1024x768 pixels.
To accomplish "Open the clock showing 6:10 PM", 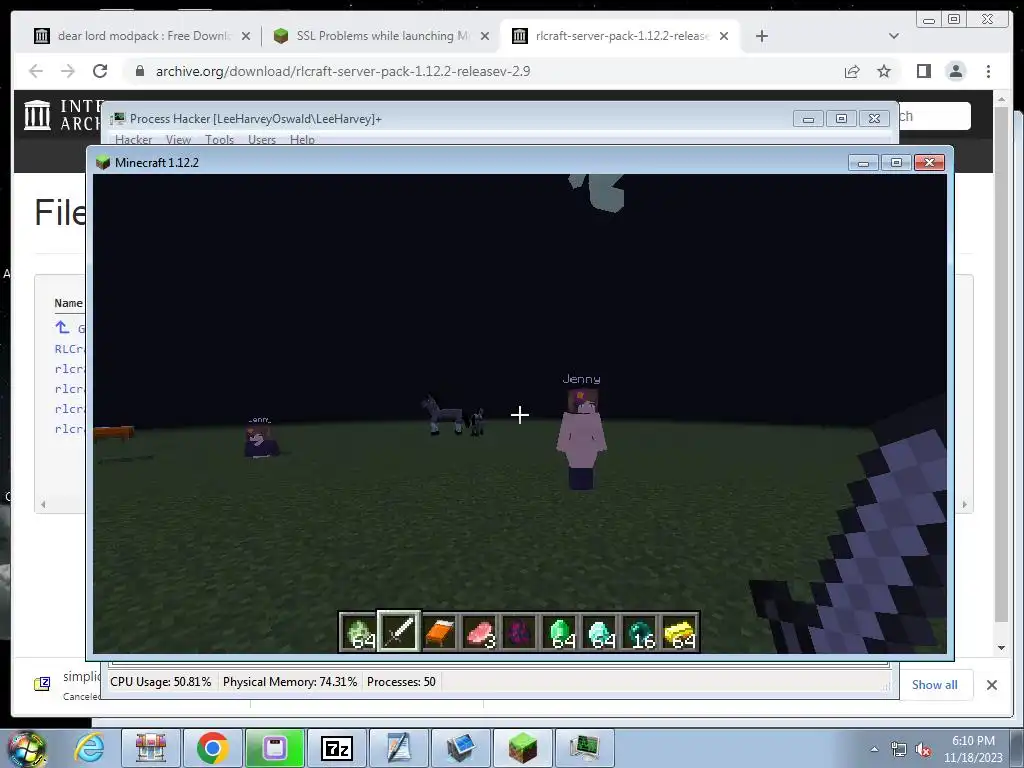I will 973,749.
